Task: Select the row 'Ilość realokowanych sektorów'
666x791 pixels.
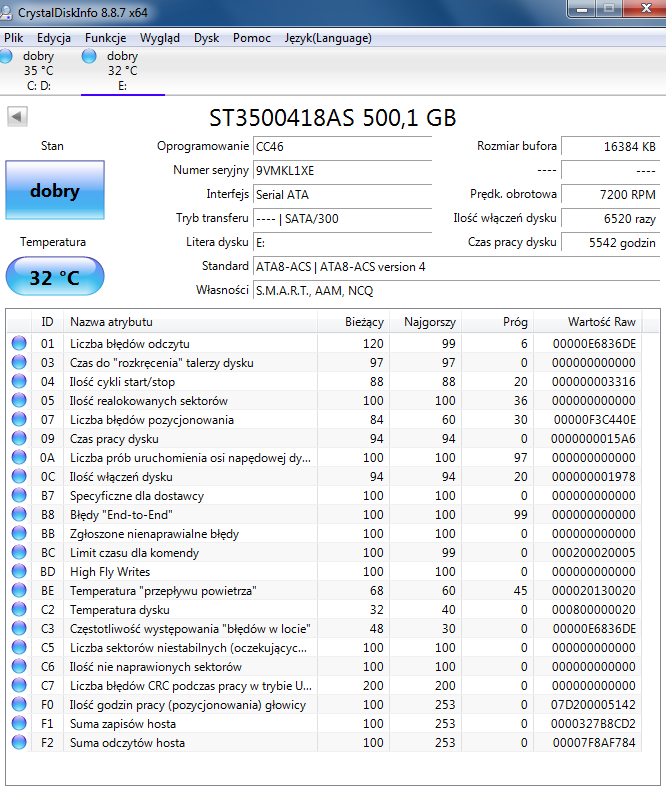Action: click(x=324, y=401)
